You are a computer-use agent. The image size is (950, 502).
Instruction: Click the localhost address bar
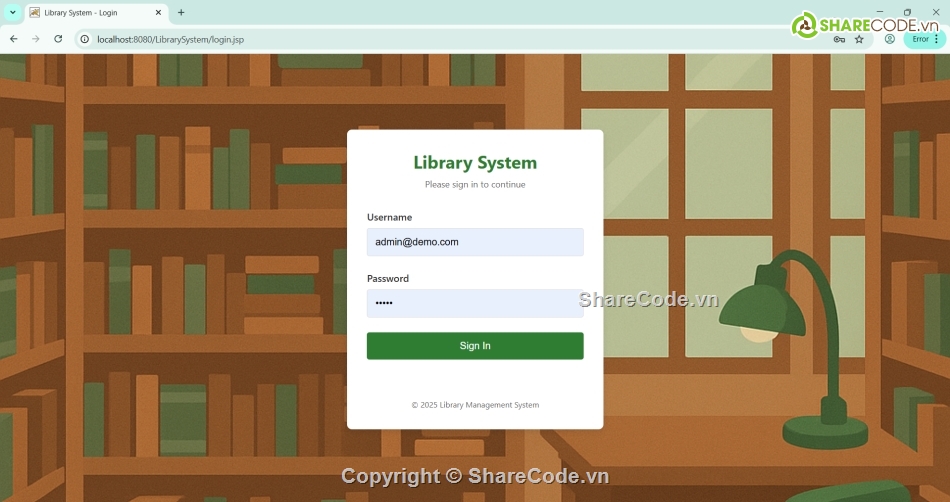pos(400,39)
